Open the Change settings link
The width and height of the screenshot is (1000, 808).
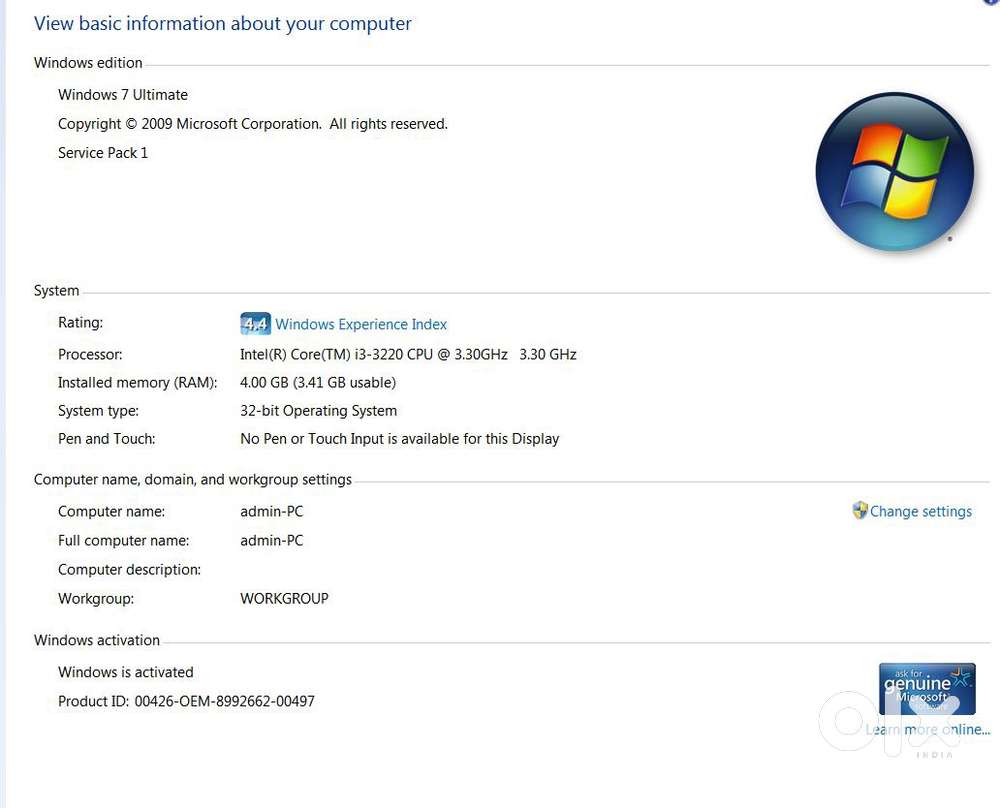920,511
